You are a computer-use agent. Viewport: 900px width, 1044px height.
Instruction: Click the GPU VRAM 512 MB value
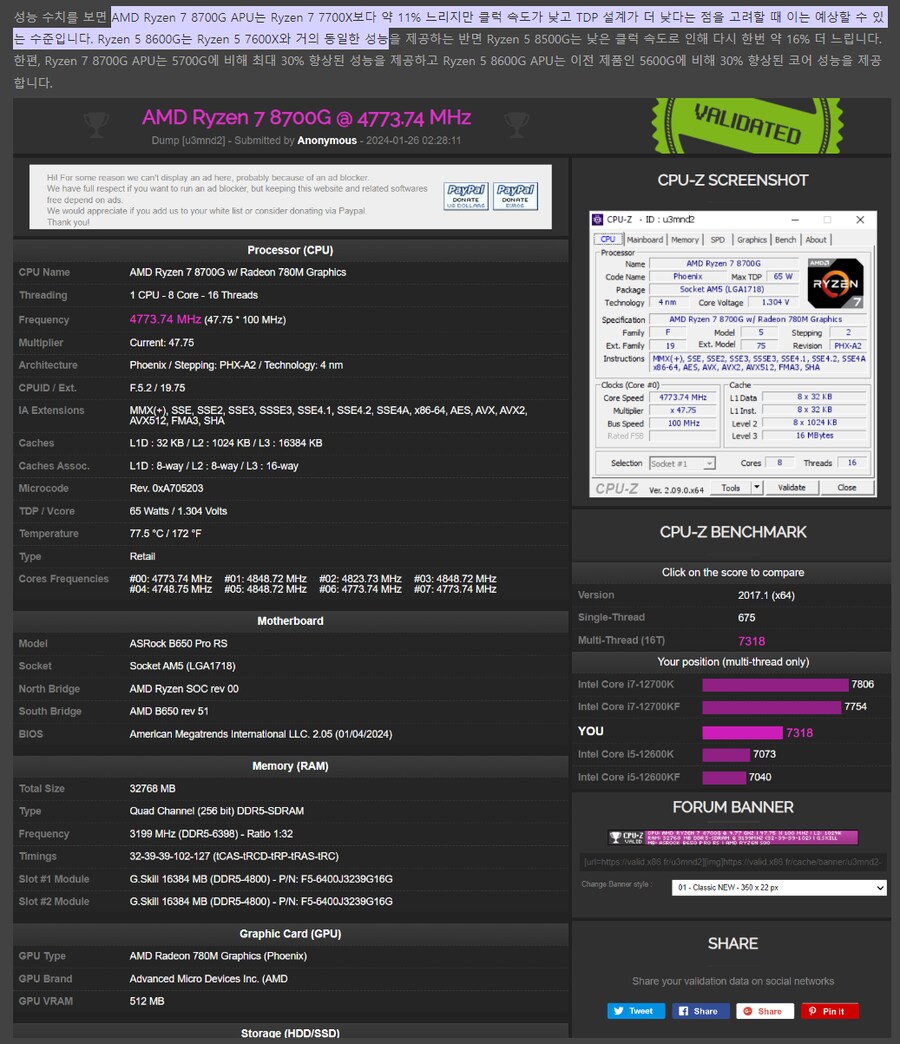[x=147, y=1001]
